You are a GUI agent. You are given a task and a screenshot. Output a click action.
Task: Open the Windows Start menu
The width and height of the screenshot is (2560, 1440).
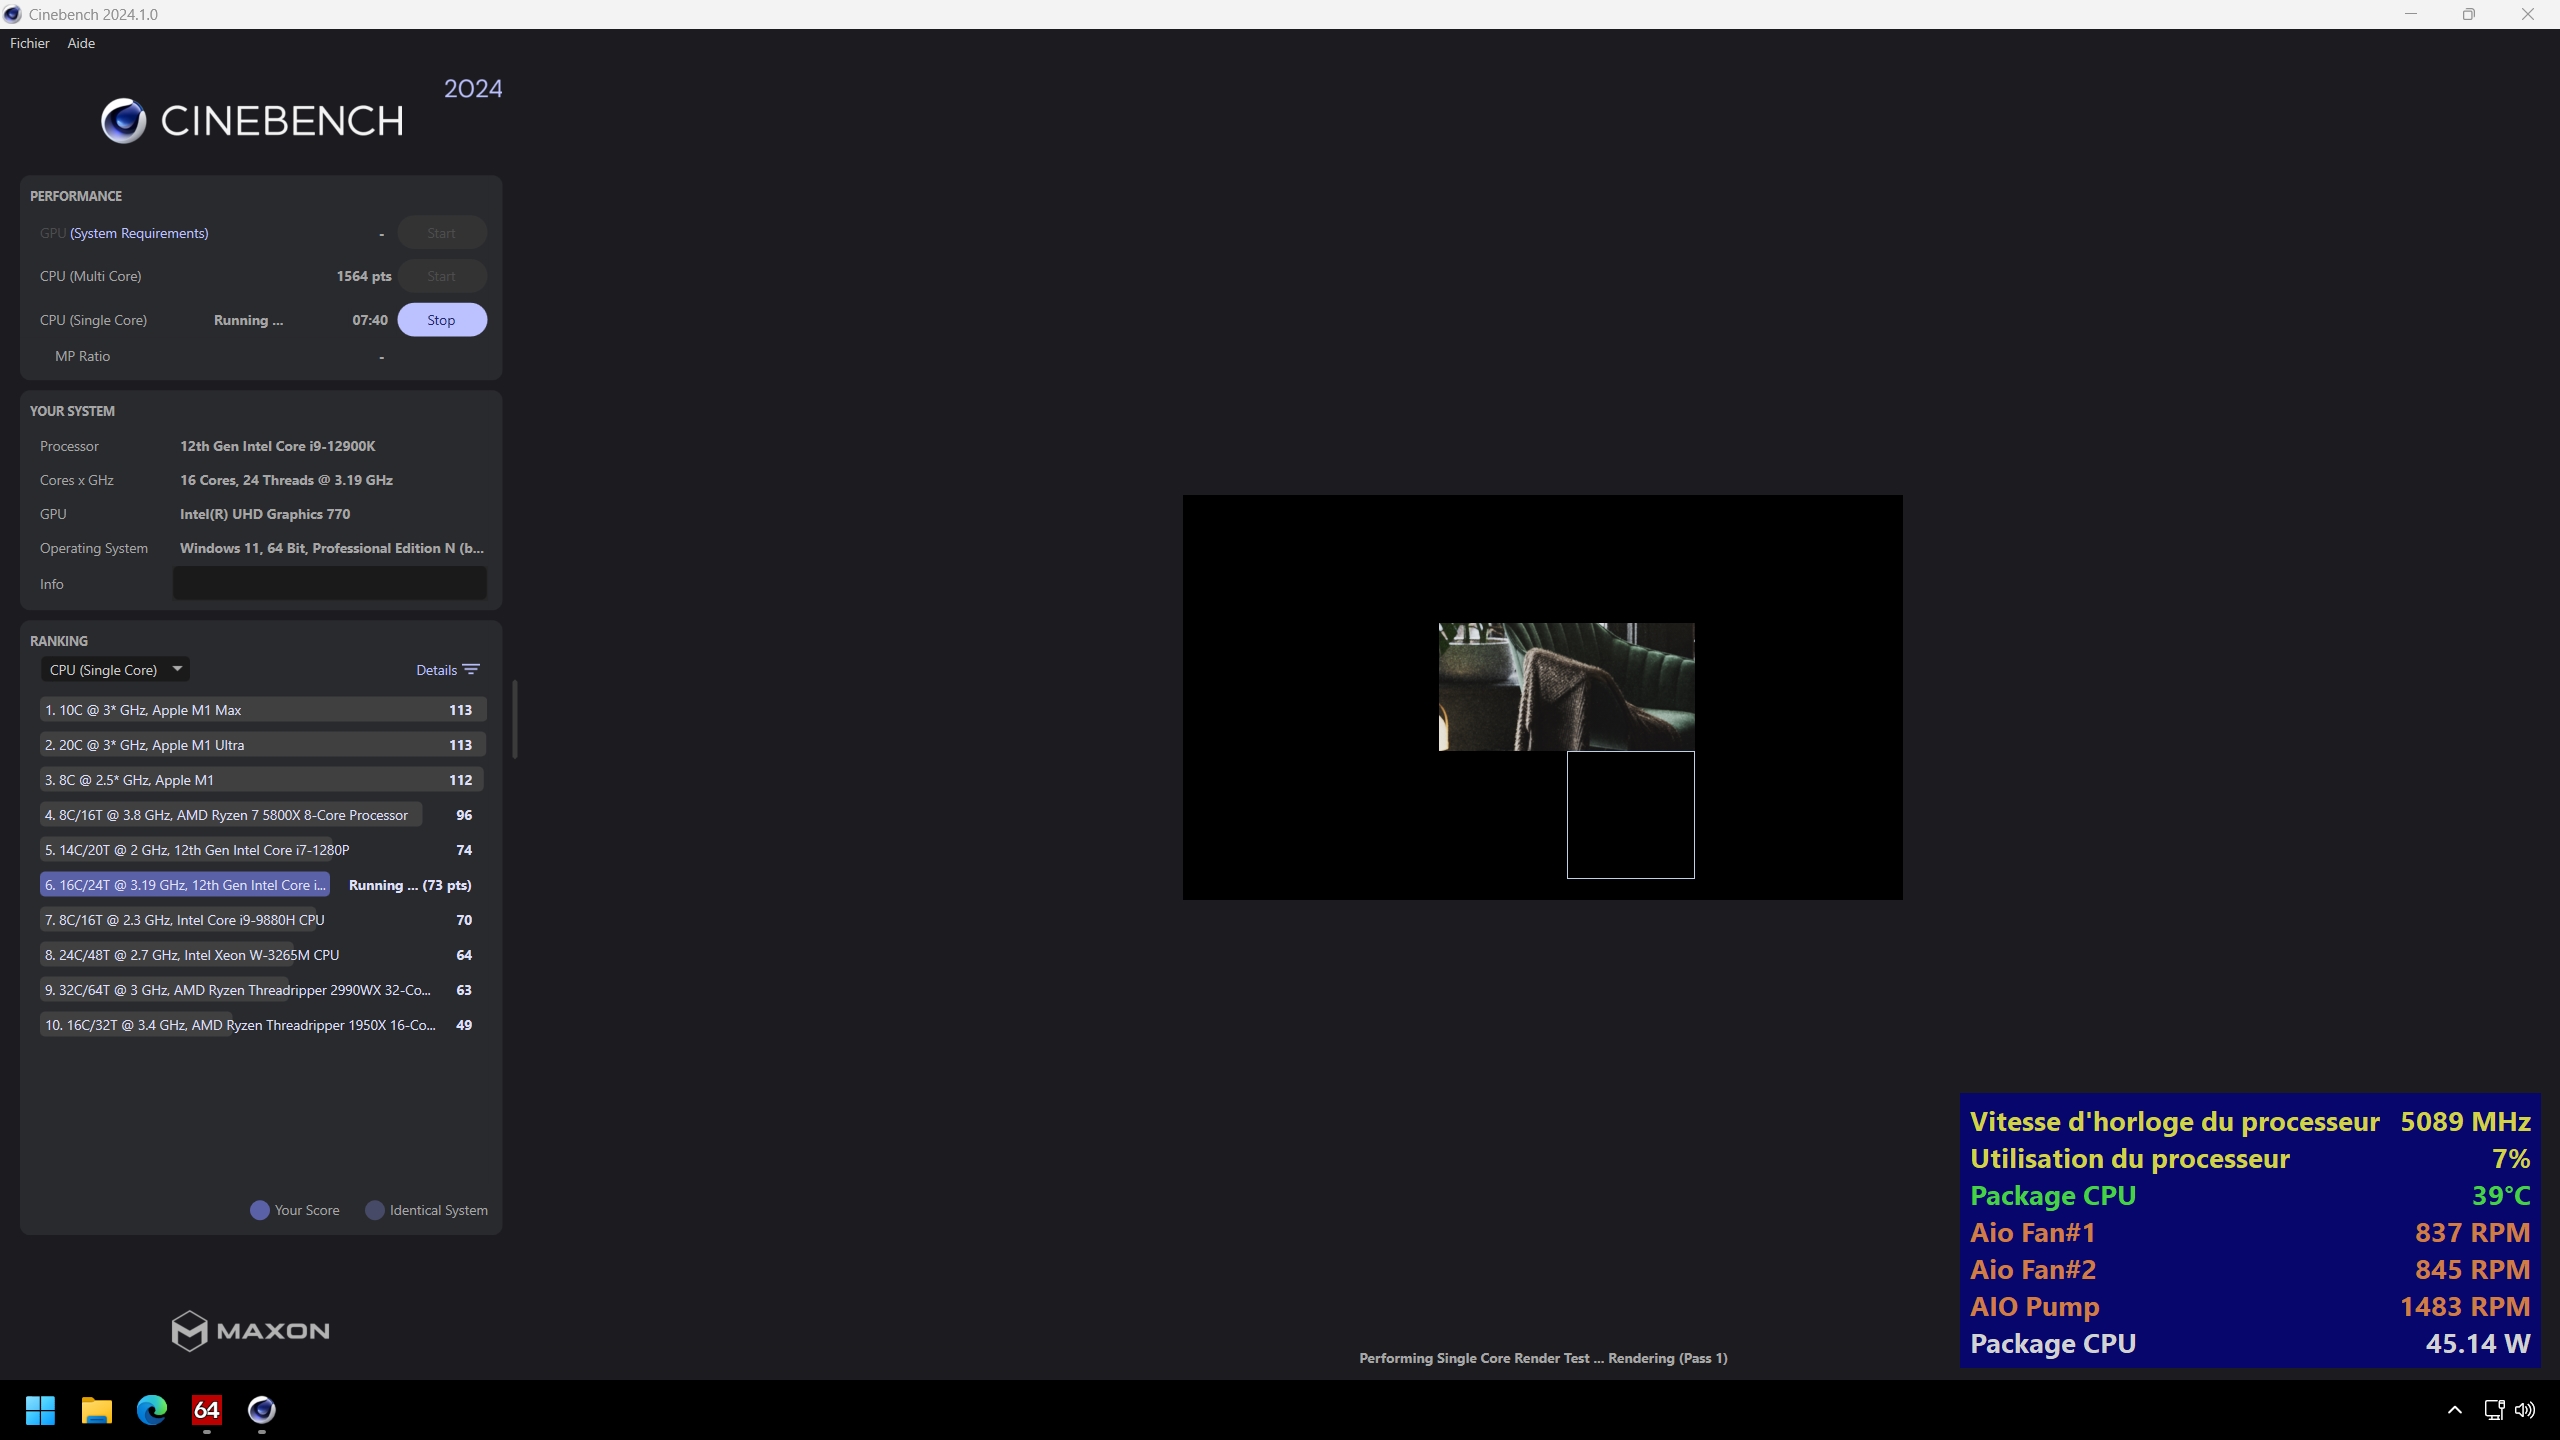click(x=40, y=1410)
